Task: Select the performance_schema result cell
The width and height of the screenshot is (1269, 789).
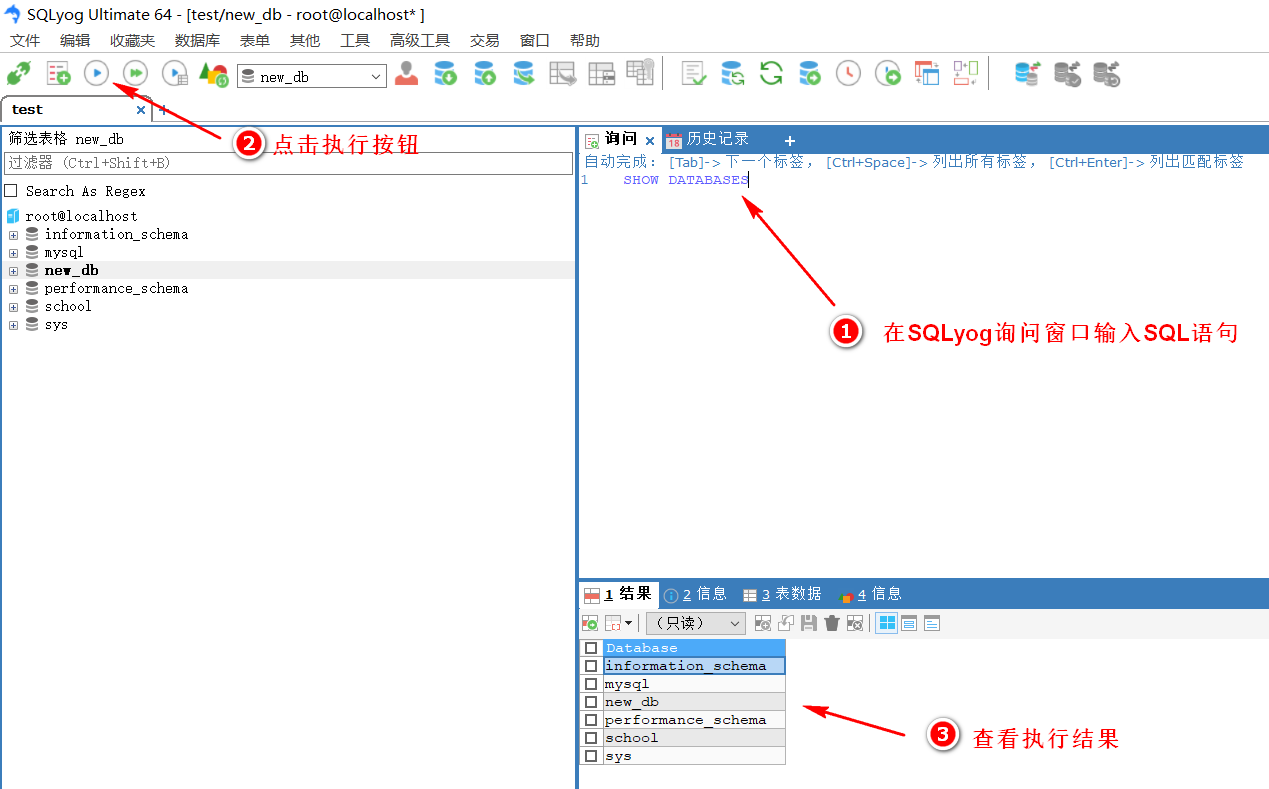Action: click(x=694, y=720)
